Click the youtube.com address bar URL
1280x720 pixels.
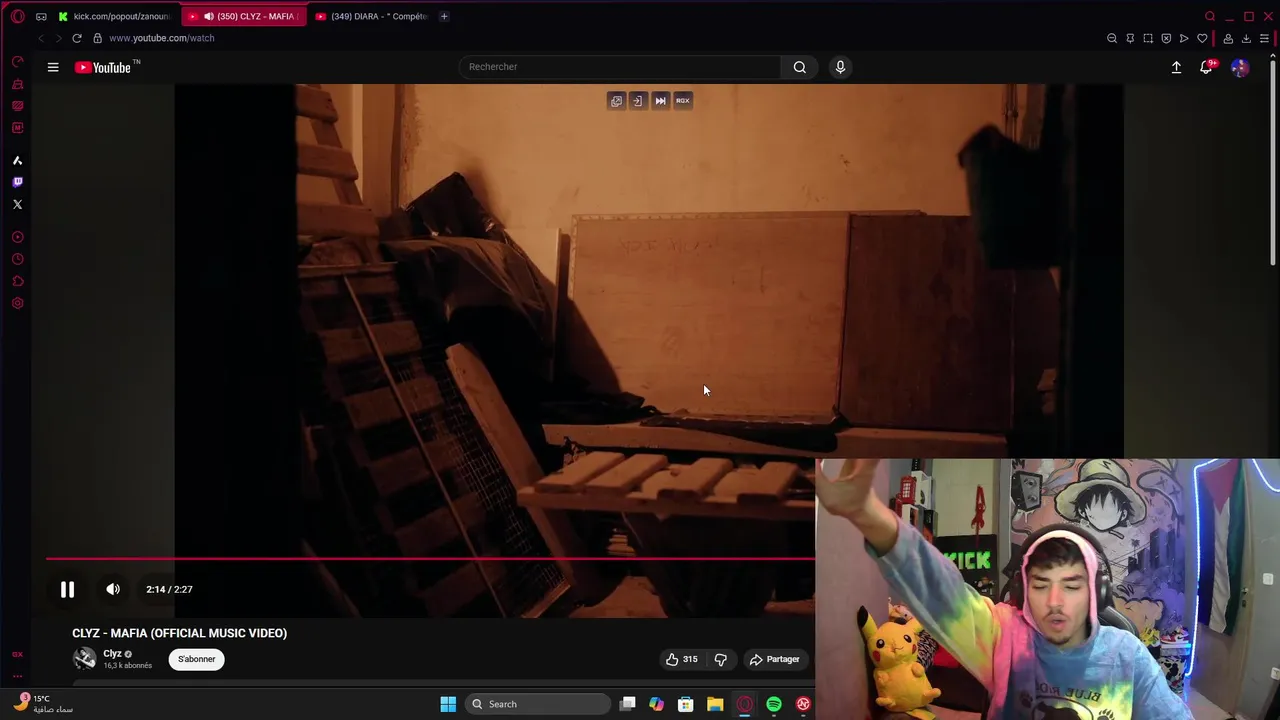[161, 38]
